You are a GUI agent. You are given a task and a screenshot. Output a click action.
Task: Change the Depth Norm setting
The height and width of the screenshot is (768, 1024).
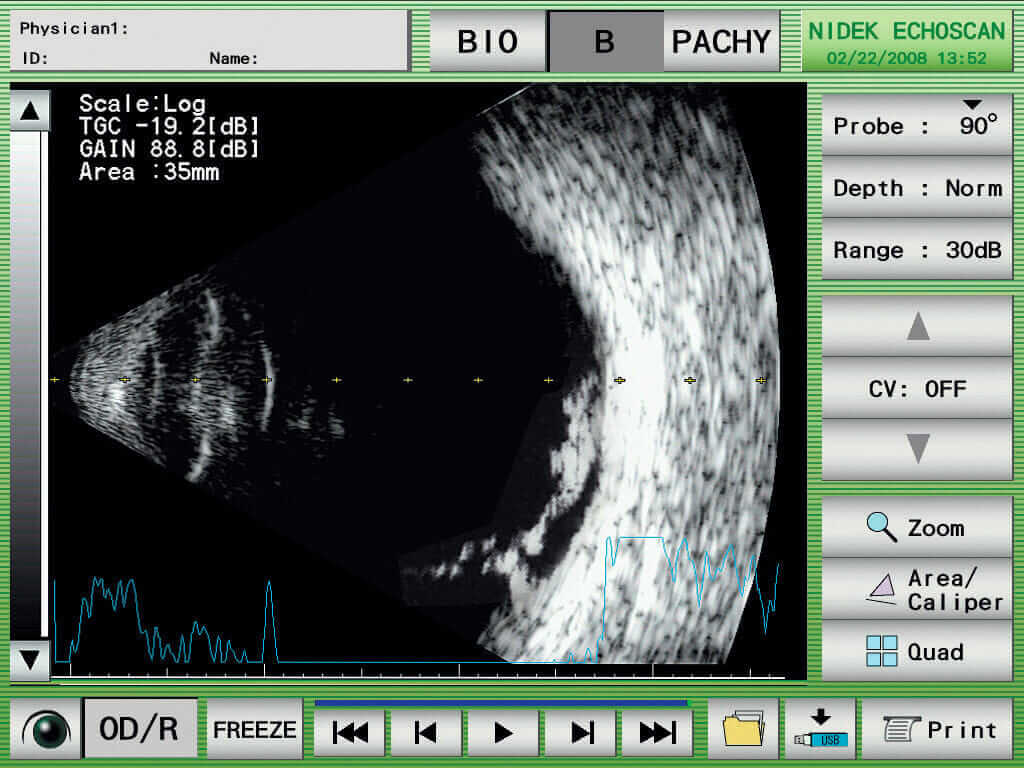(x=917, y=188)
